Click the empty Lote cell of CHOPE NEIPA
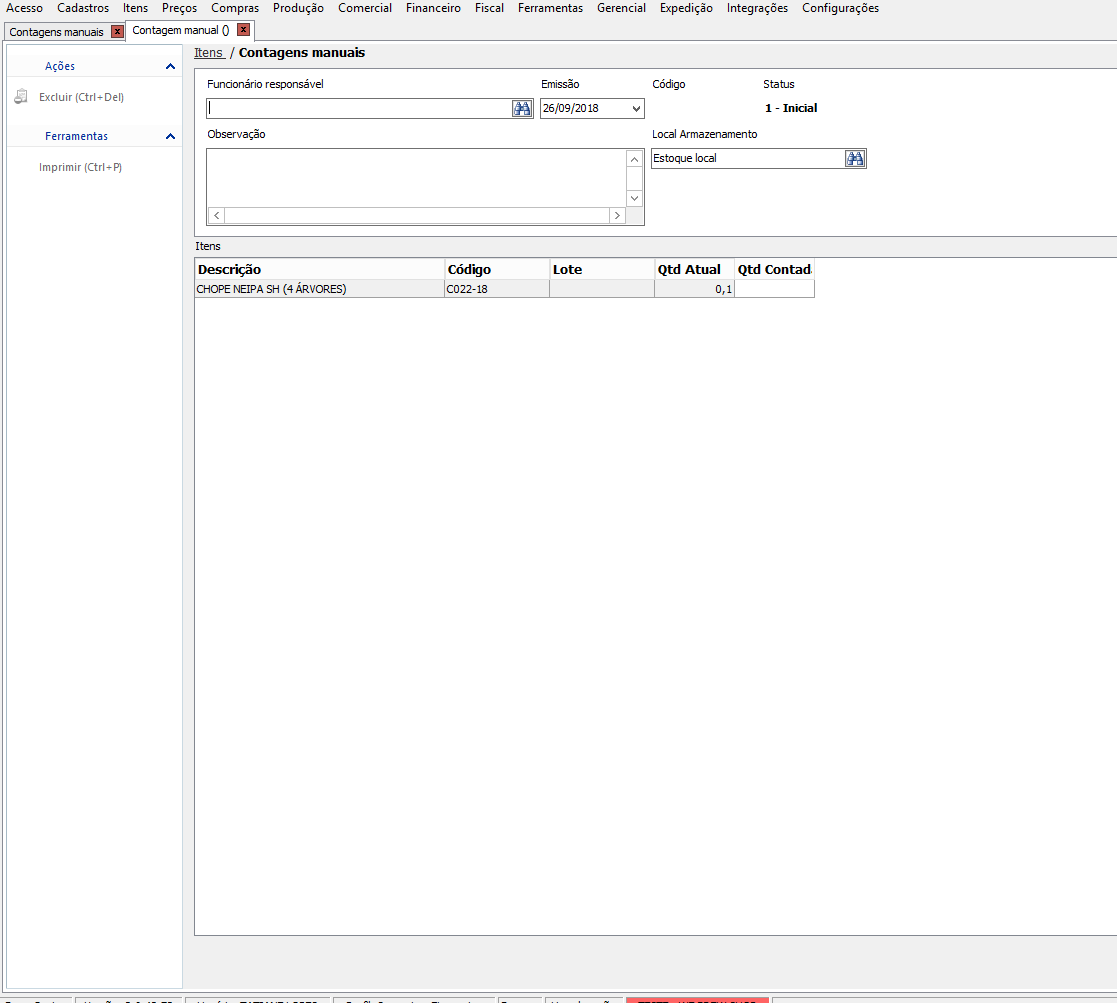This screenshot has width=1117, height=1003. tap(602, 289)
